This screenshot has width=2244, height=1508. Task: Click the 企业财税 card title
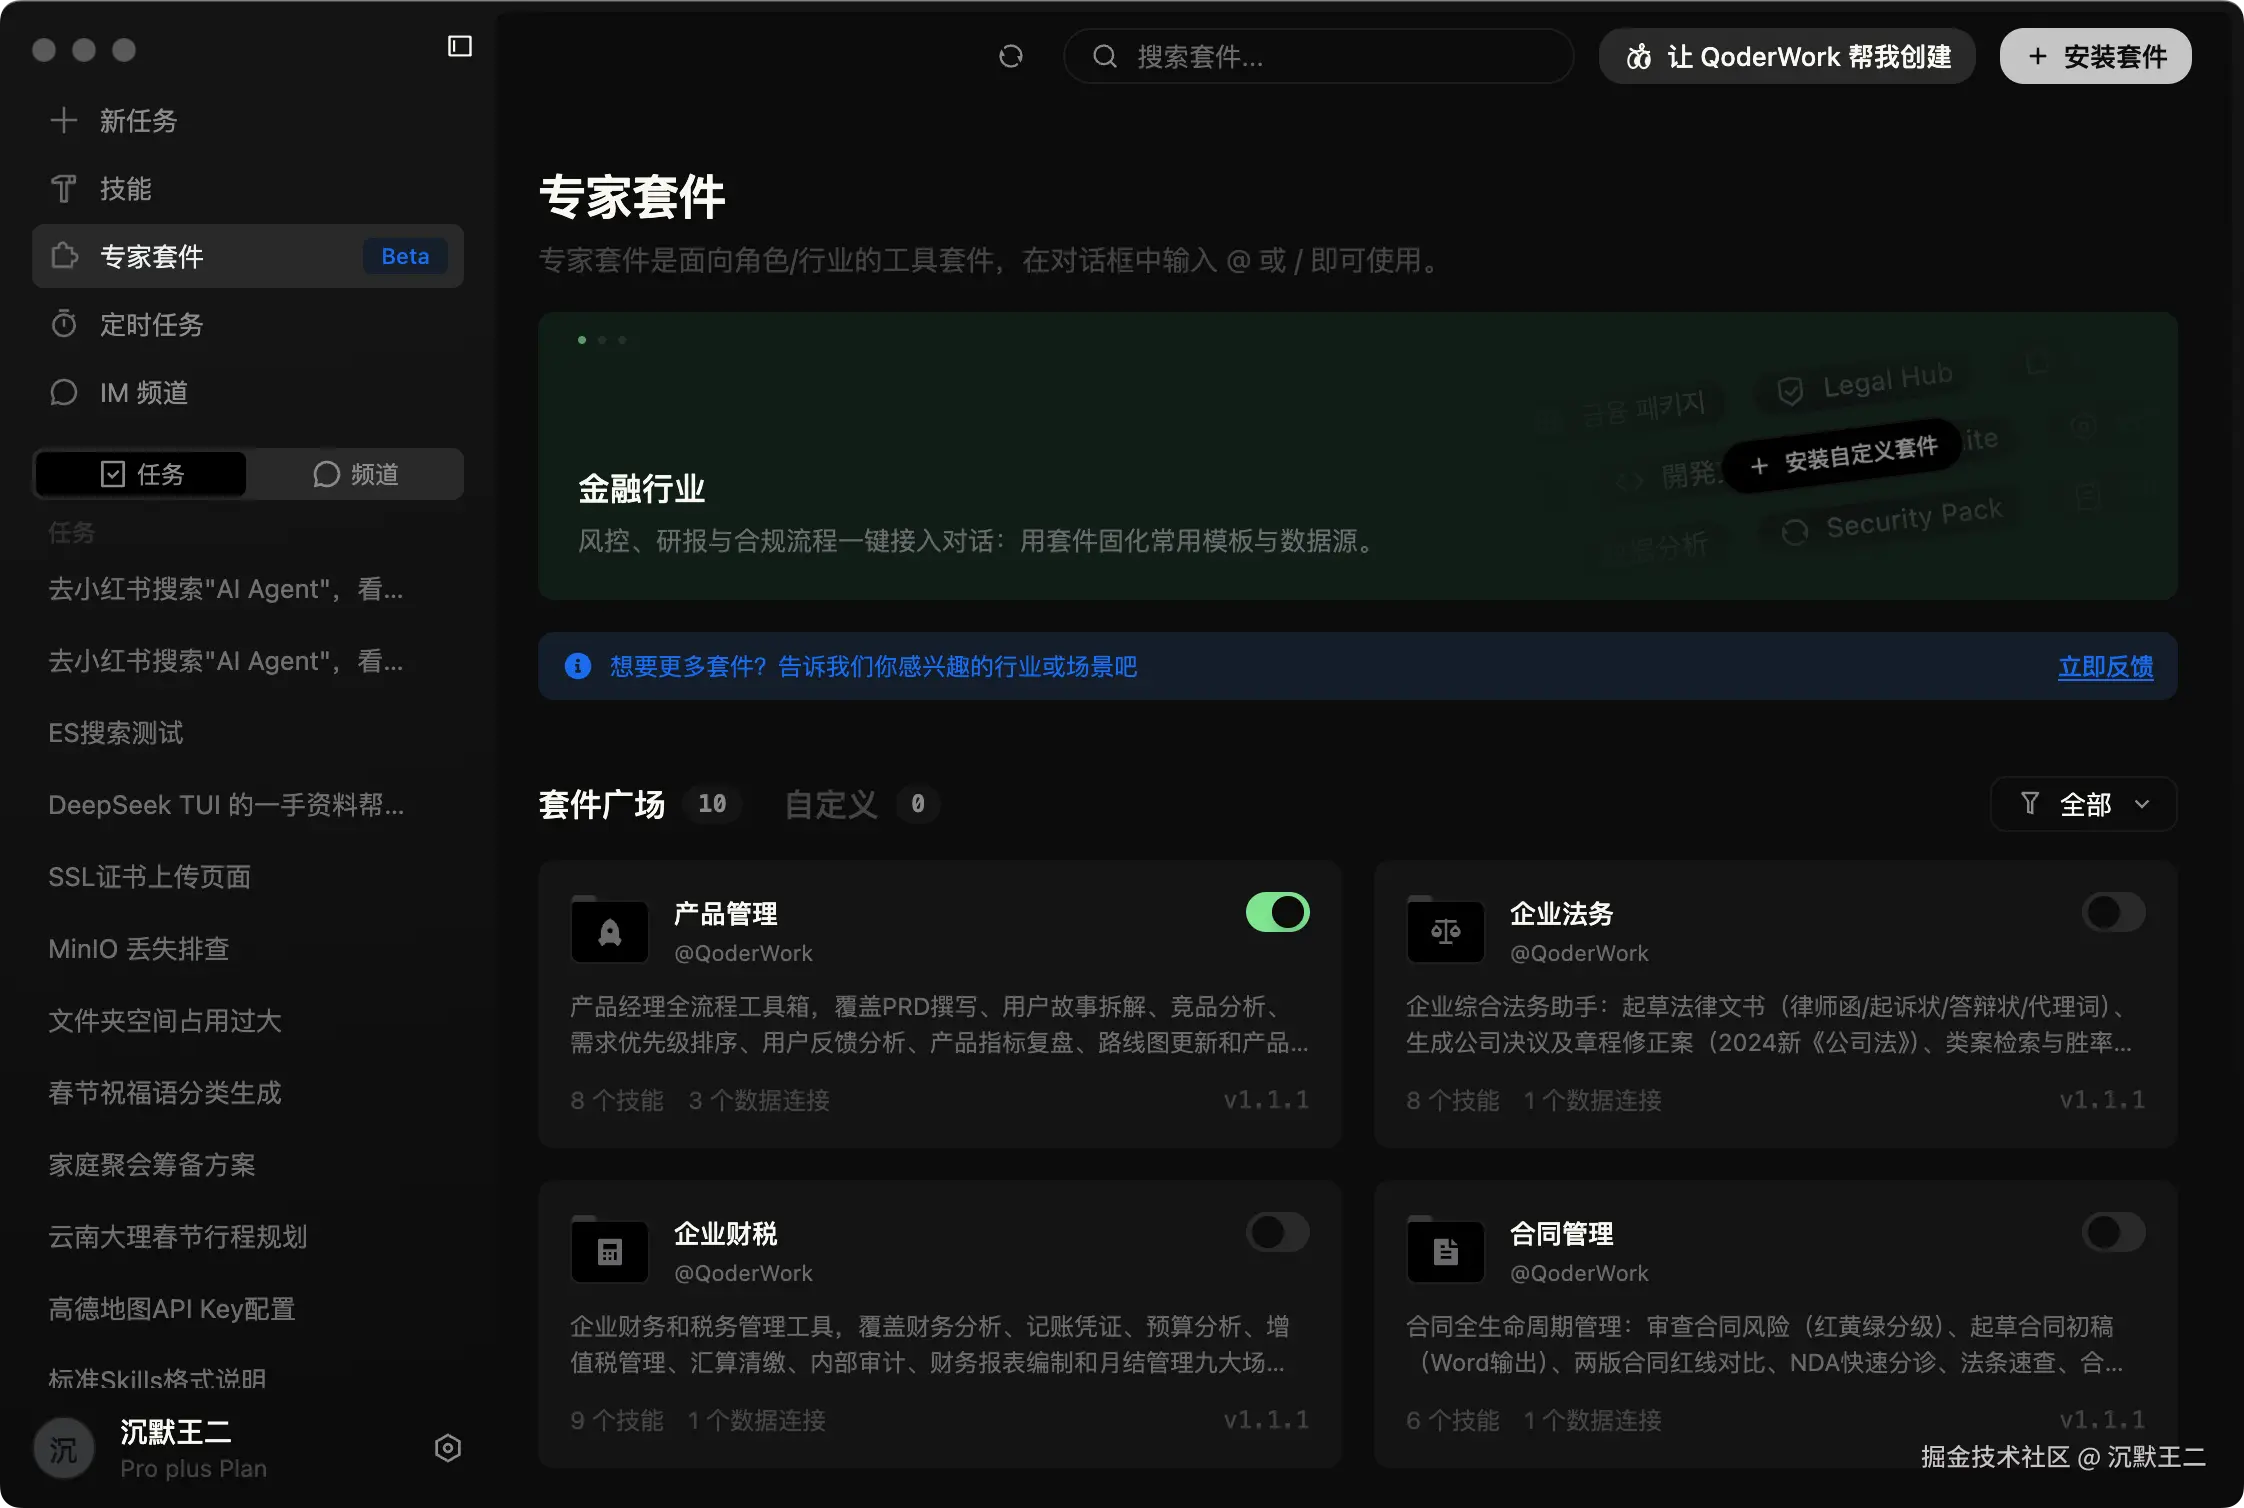tap(726, 1233)
